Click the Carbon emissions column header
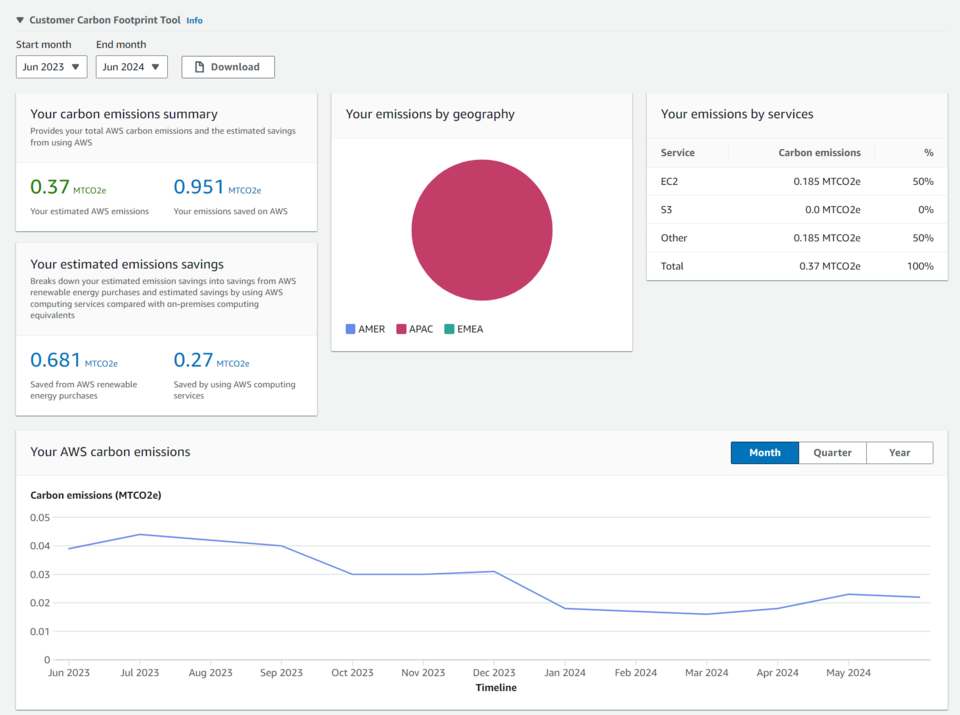960x715 pixels. 819,152
